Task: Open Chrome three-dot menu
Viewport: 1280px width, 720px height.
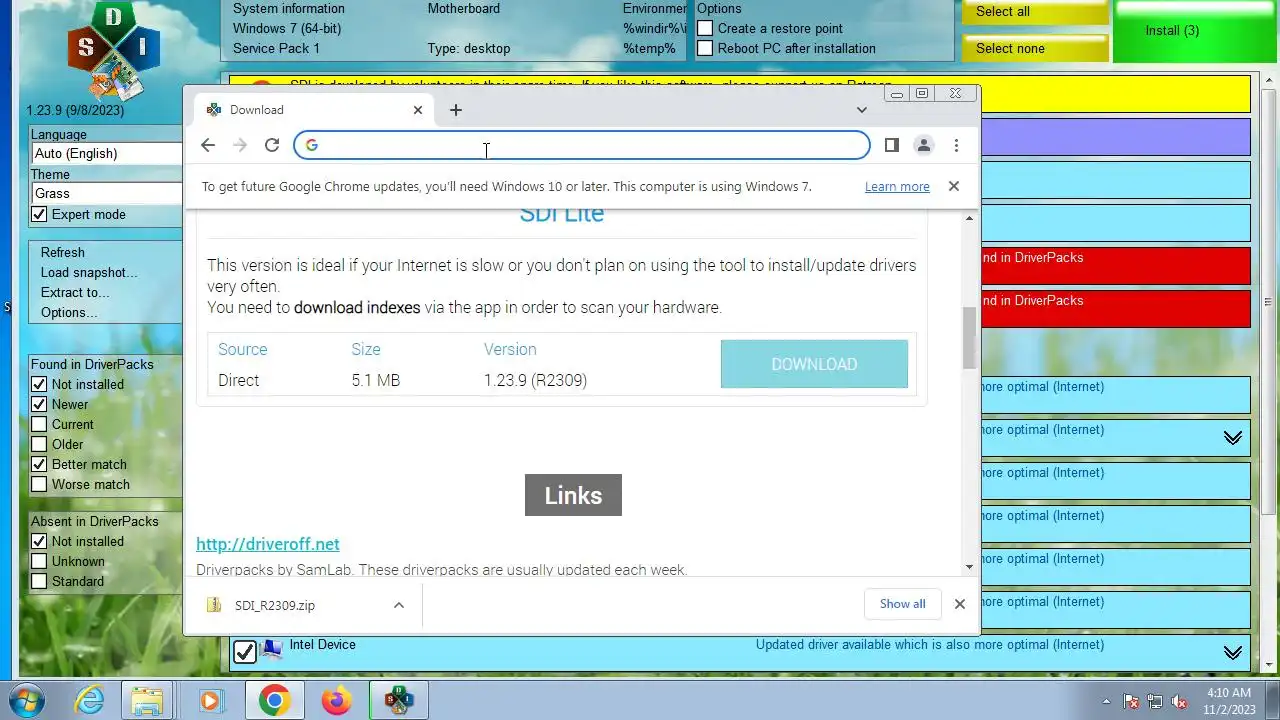Action: (956, 145)
